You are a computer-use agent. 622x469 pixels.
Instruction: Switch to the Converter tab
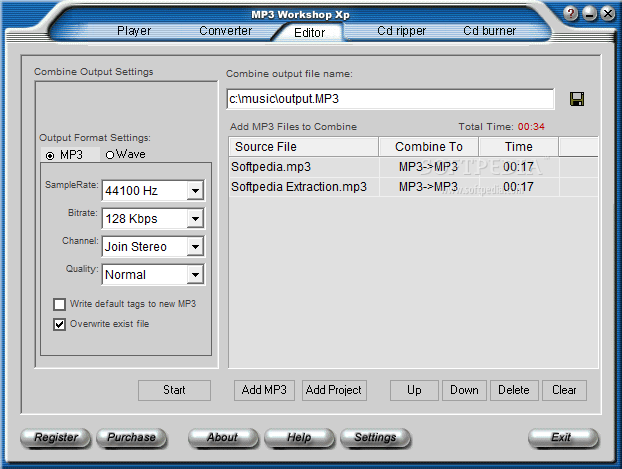[225, 31]
